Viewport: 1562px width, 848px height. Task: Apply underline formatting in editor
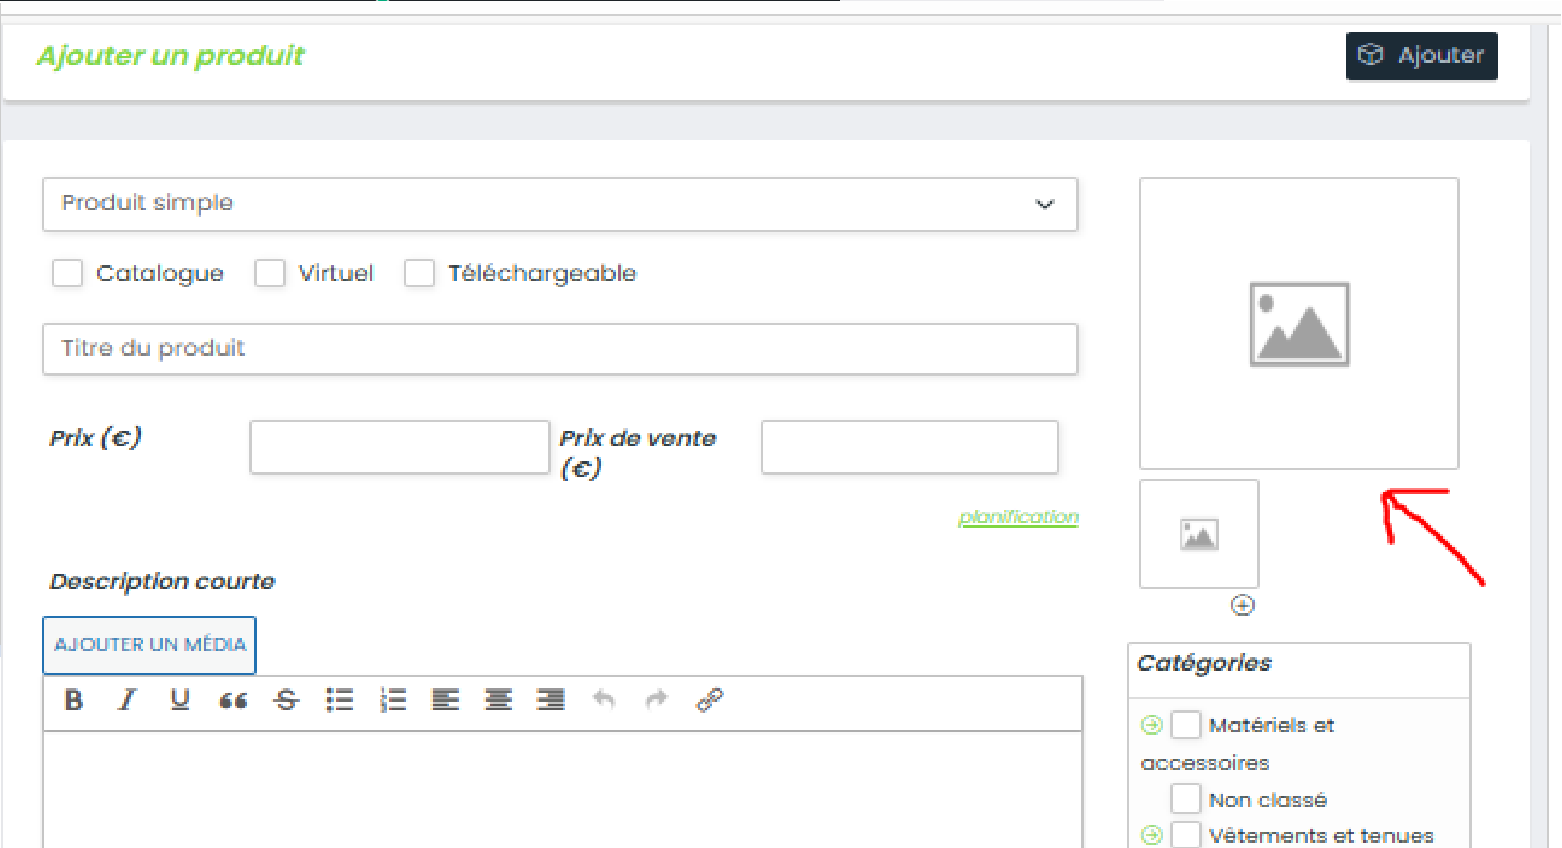[180, 700]
